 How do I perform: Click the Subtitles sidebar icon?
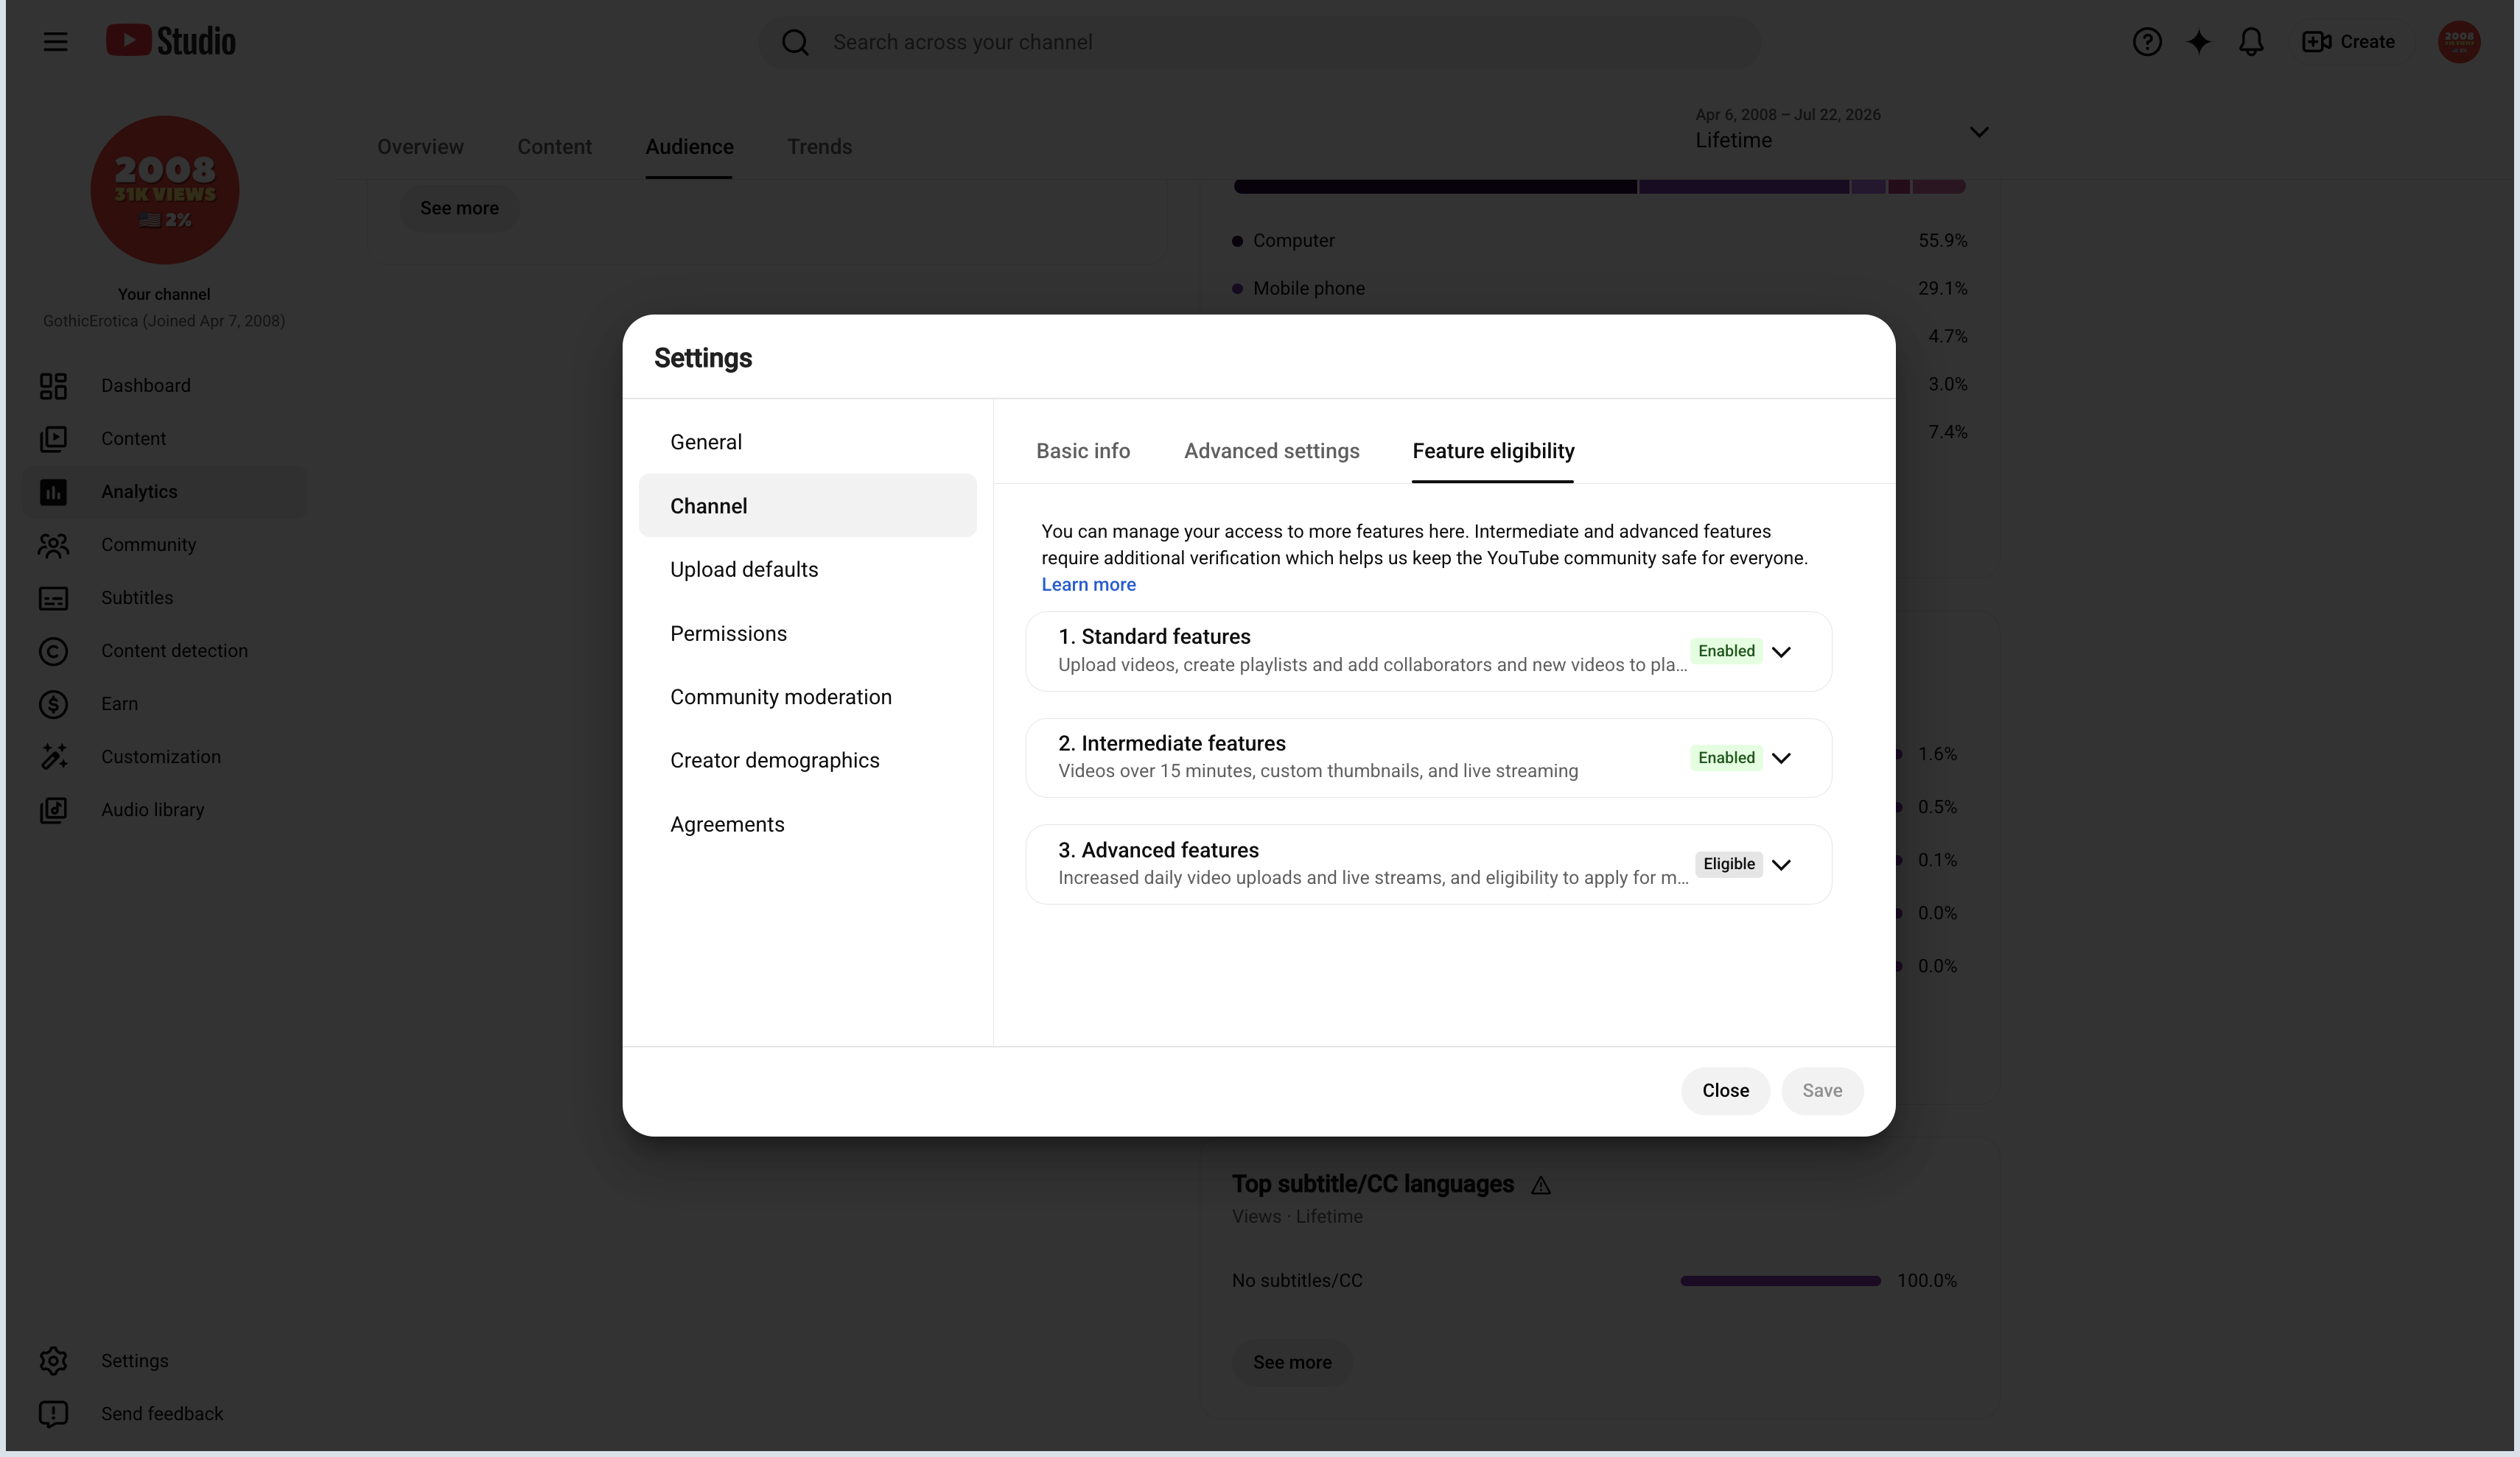[53, 598]
